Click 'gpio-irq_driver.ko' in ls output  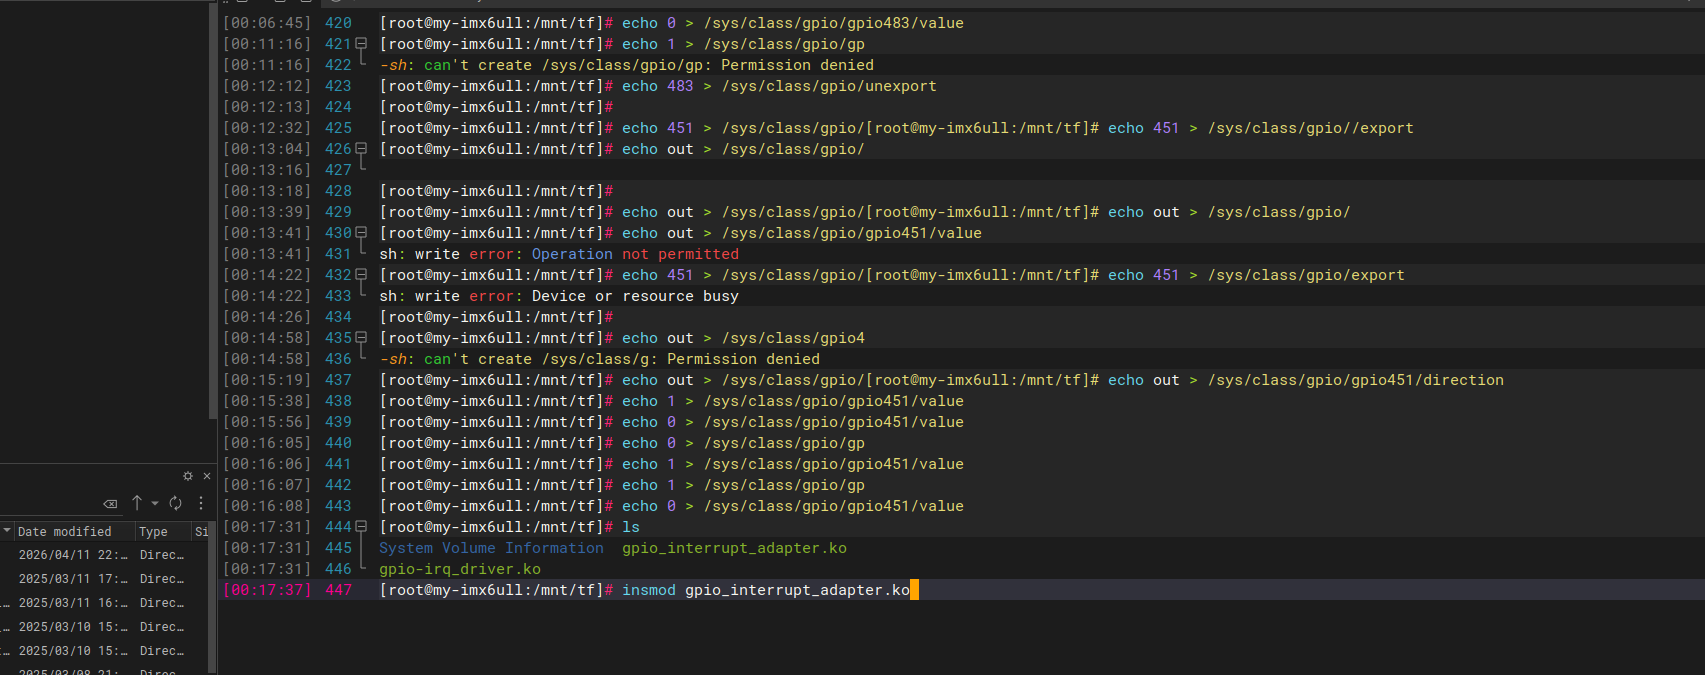point(460,569)
